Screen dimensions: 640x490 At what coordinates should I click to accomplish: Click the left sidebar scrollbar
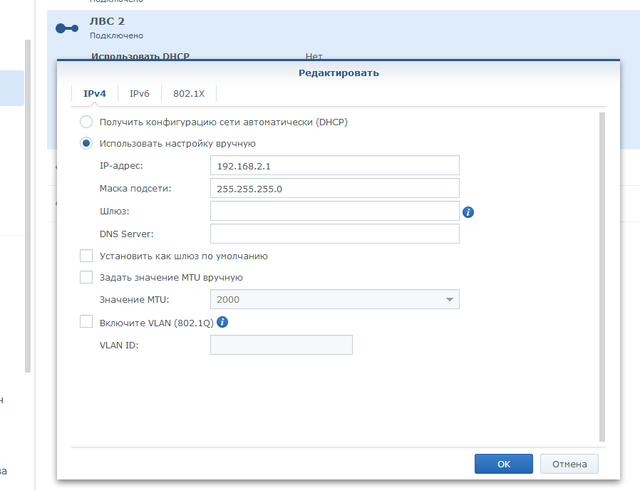tap(28, 206)
